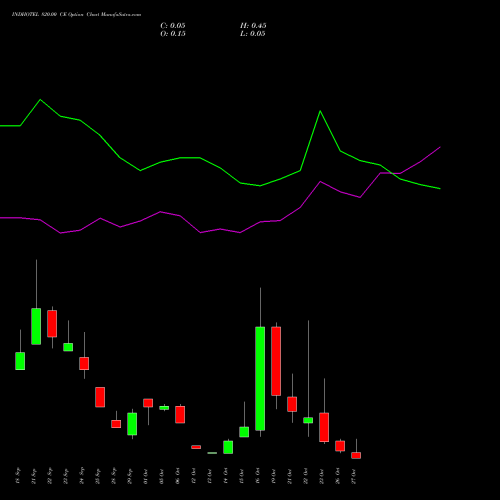Click the green candle above 21 Sep
The height and width of the screenshot is (500, 500).
pos(36,326)
